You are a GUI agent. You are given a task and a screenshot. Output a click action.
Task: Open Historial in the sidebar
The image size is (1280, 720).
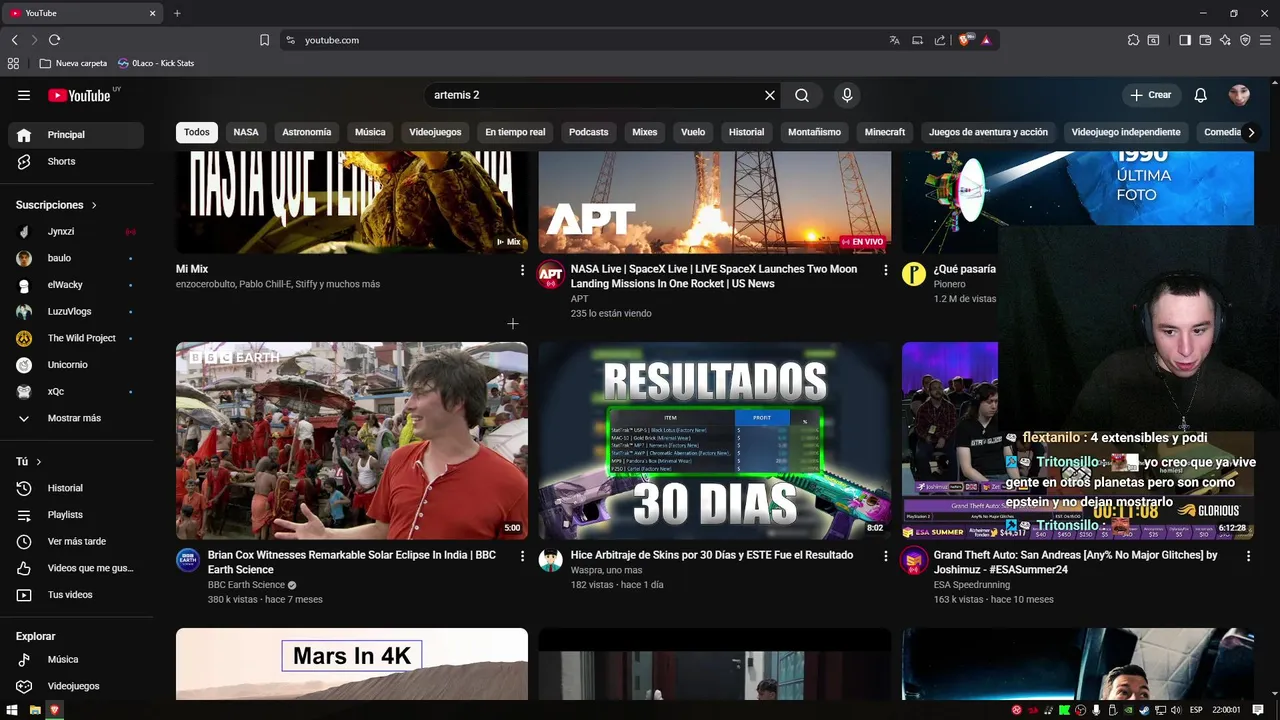coord(76,488)
